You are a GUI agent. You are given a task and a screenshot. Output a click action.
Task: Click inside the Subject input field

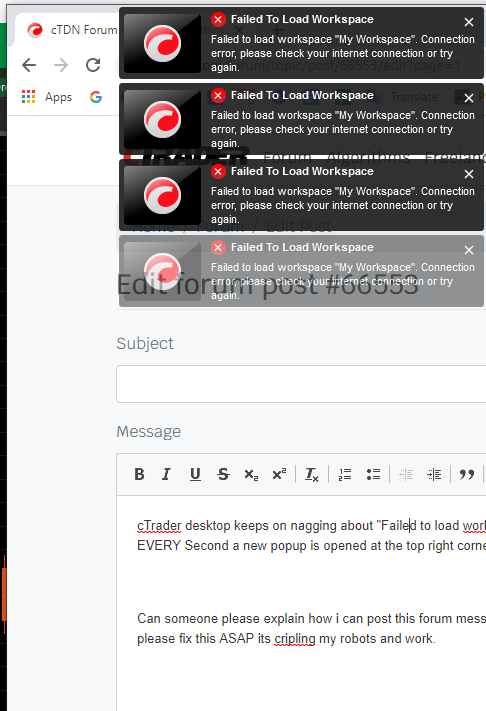[x=301, y=384]
